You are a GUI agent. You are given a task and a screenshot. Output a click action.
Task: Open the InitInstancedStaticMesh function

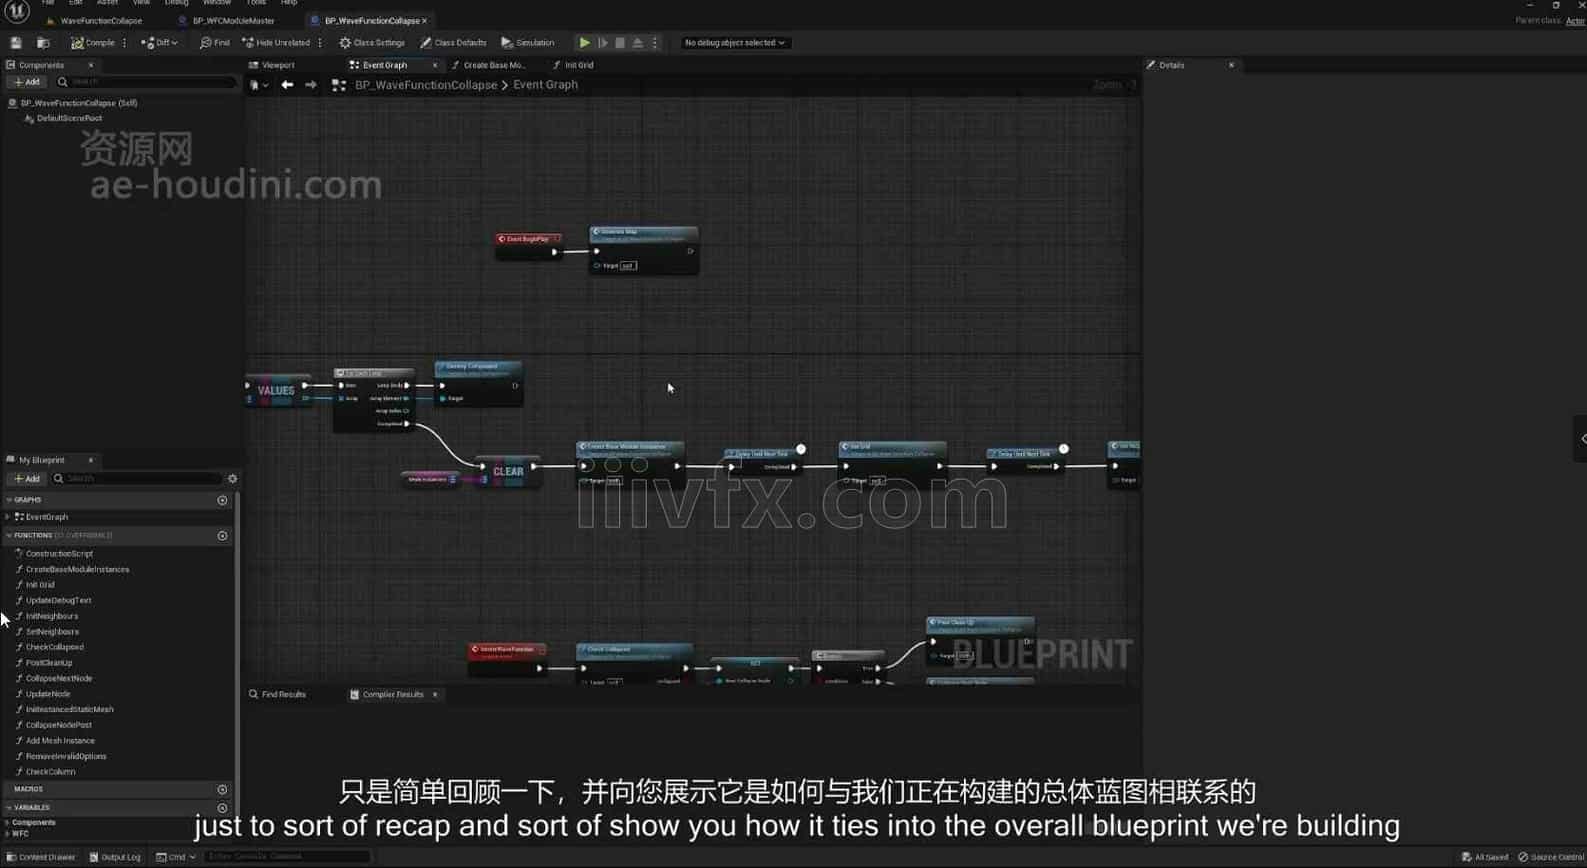[x=69, y=710]
